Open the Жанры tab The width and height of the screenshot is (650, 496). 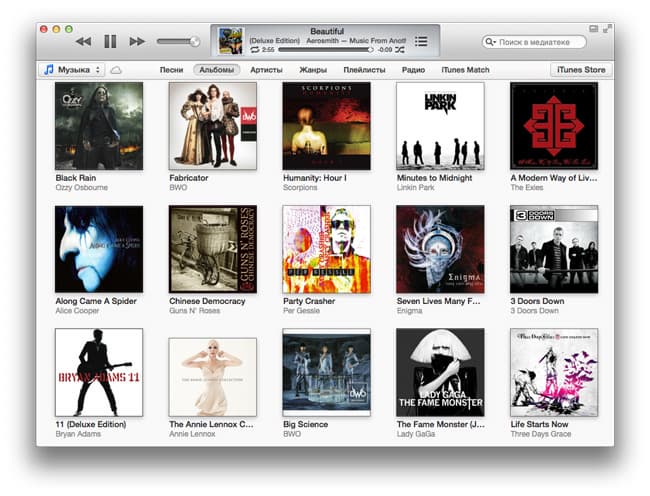pyautogui.click(x=313, y=70)
